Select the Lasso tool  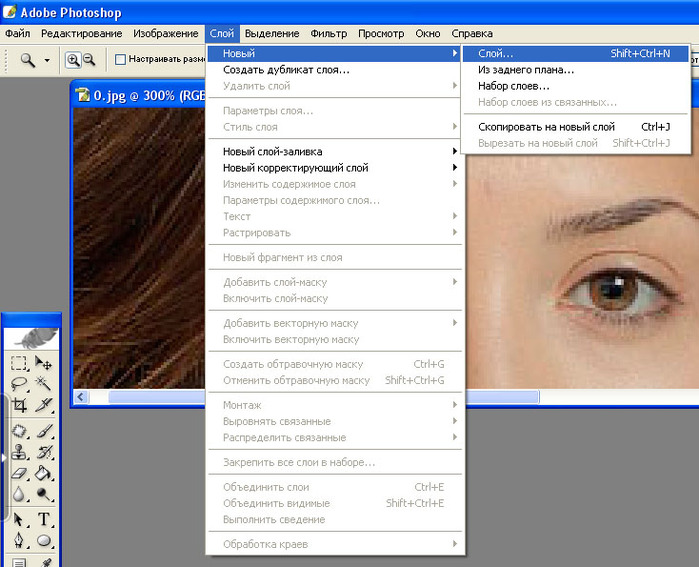pyautogui.click(x=19, y=384)
